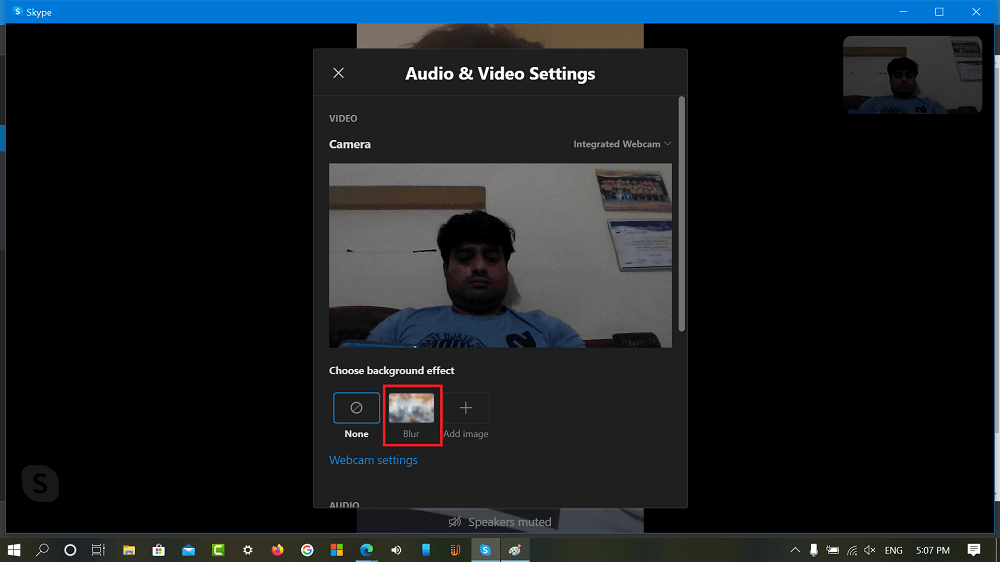The width and height of the screenshot is (1000, 562).
Task: Show hidden system tray icons
Action: tap(795, 550)
